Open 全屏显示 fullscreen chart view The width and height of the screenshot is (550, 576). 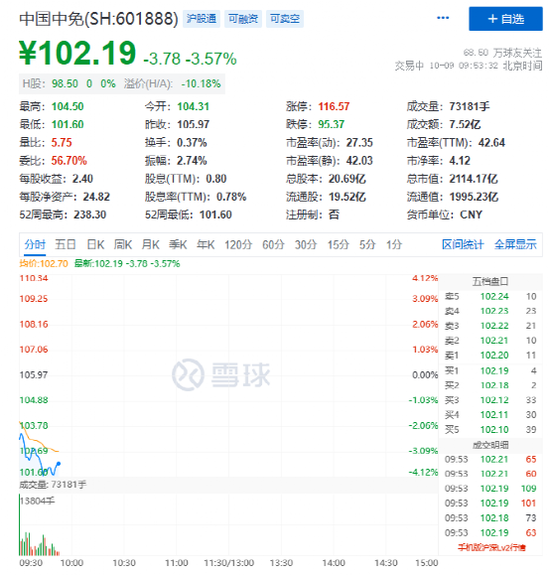click(515, 244)
